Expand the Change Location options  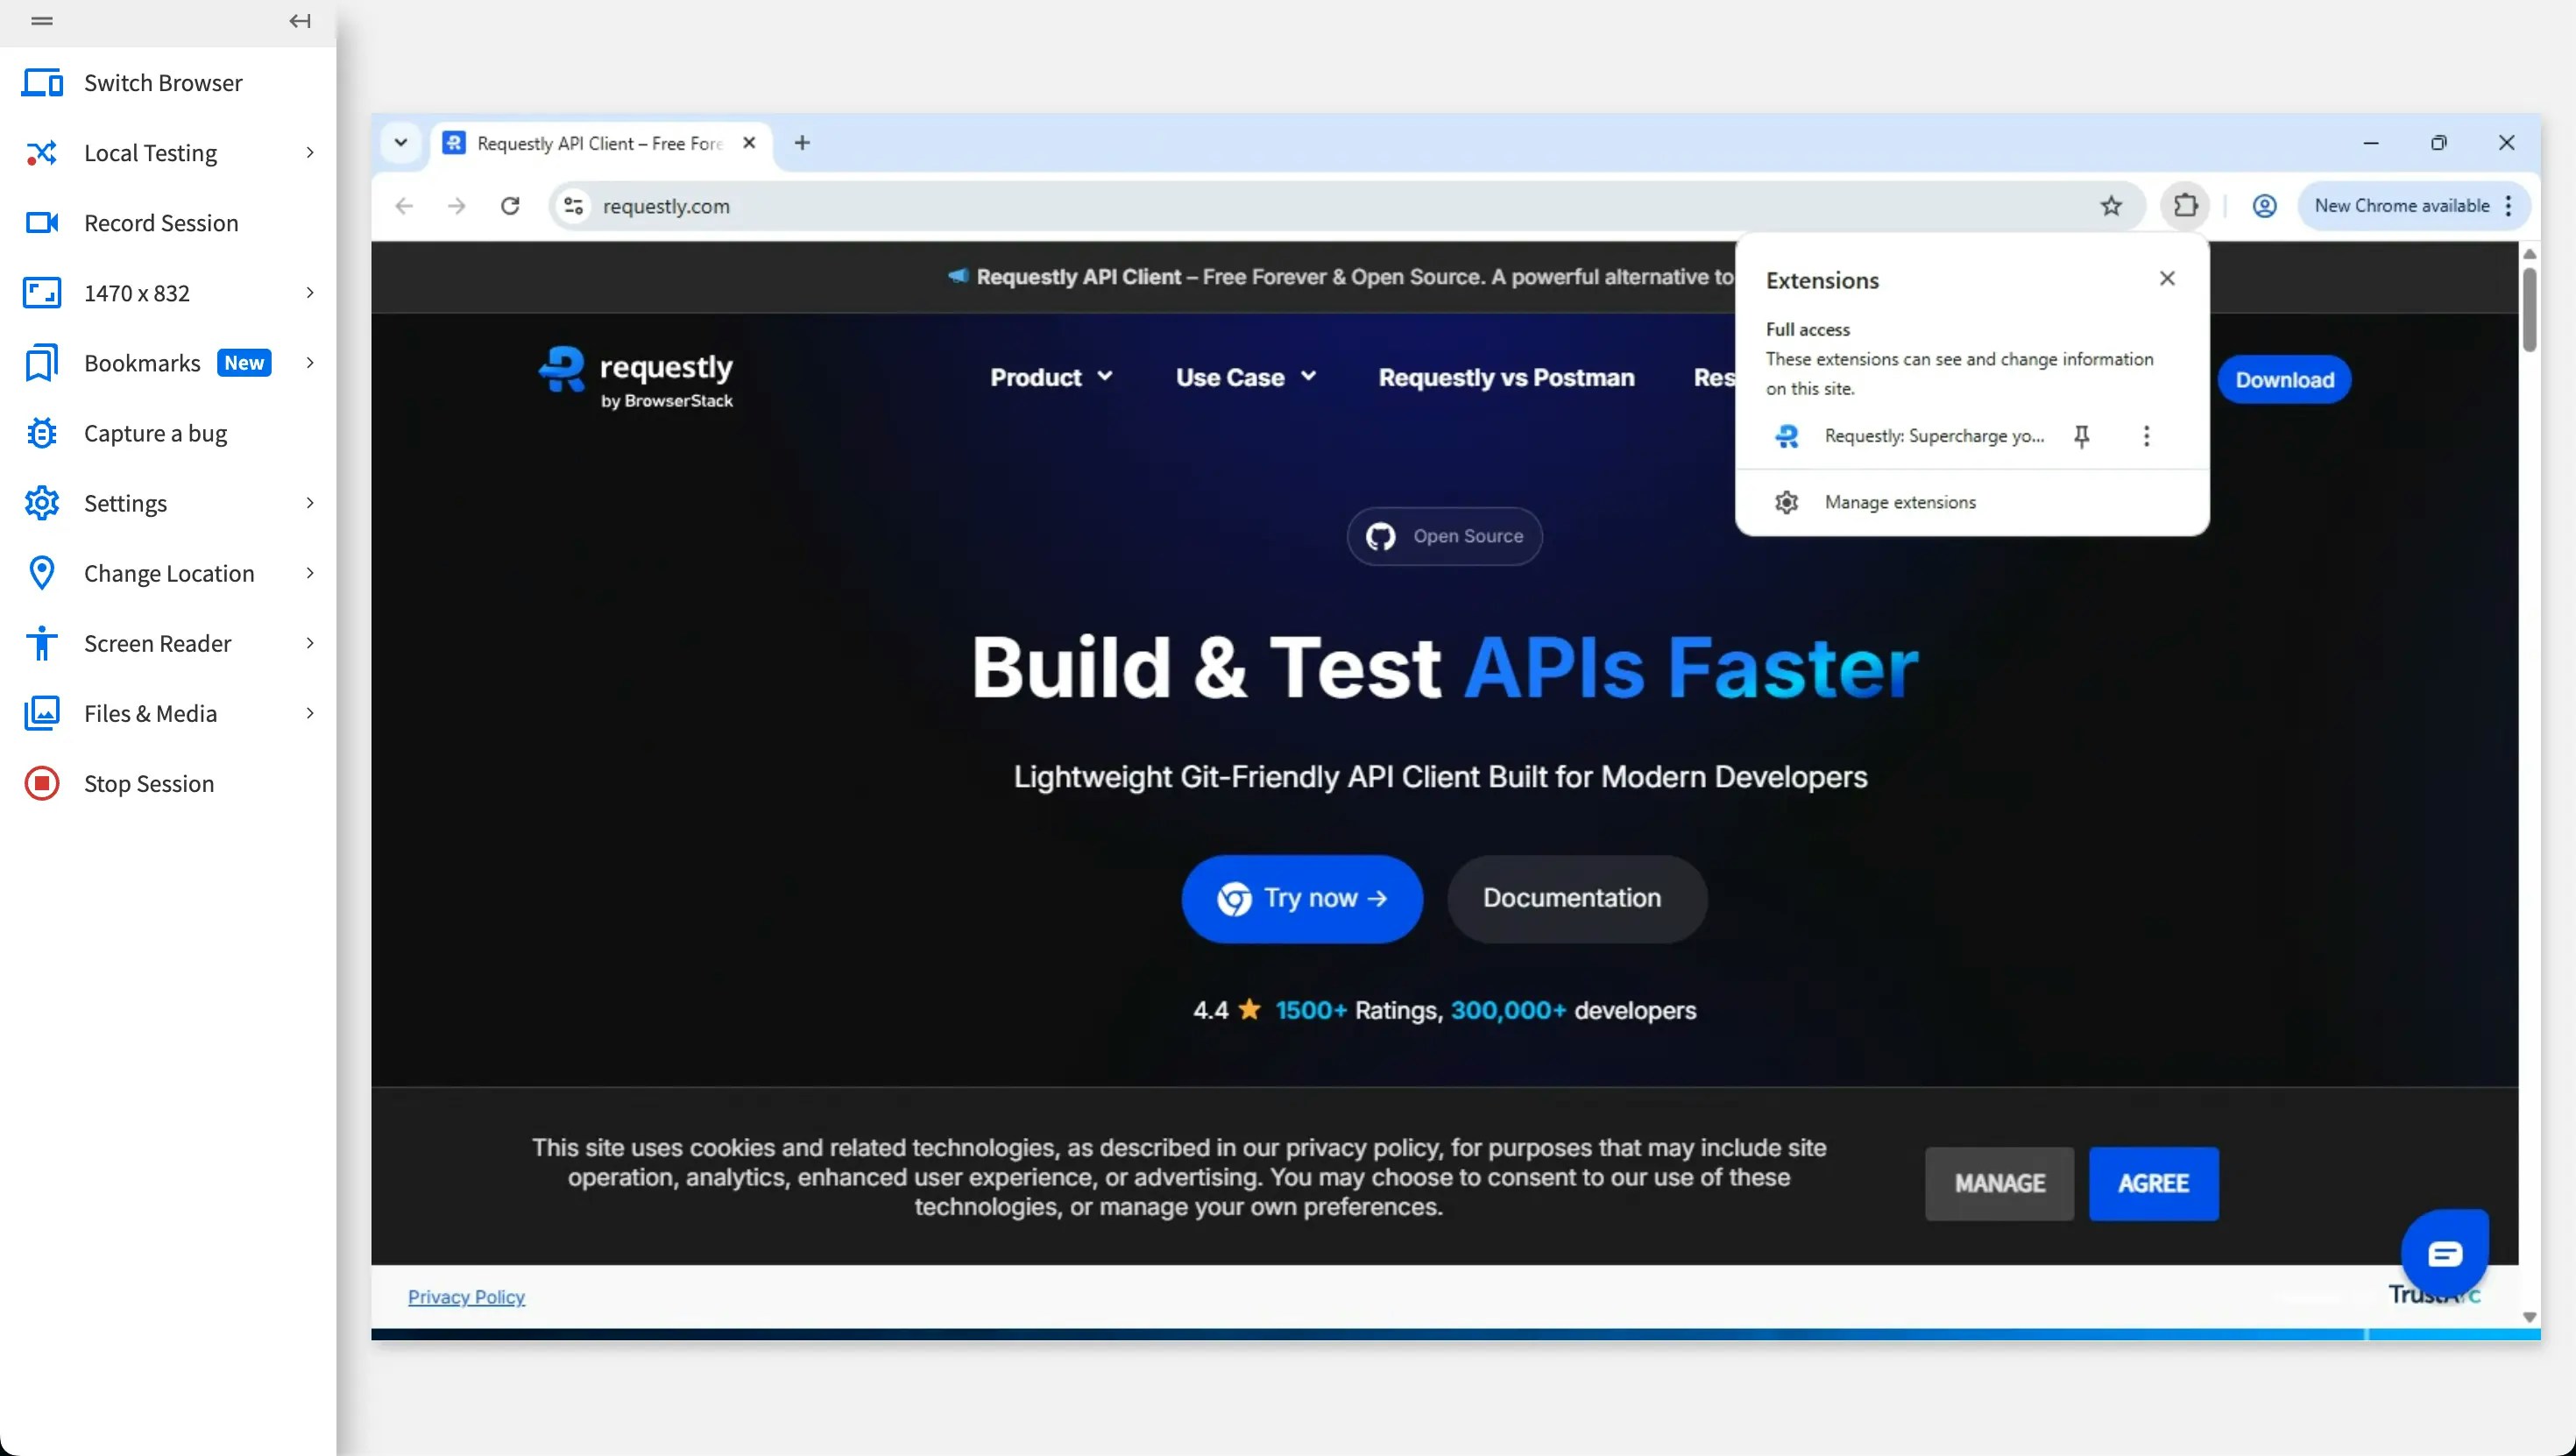click(x=168, y=573)
